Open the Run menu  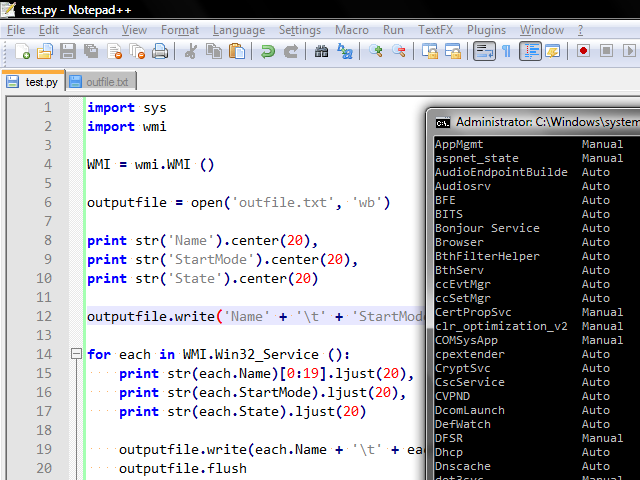393,30
